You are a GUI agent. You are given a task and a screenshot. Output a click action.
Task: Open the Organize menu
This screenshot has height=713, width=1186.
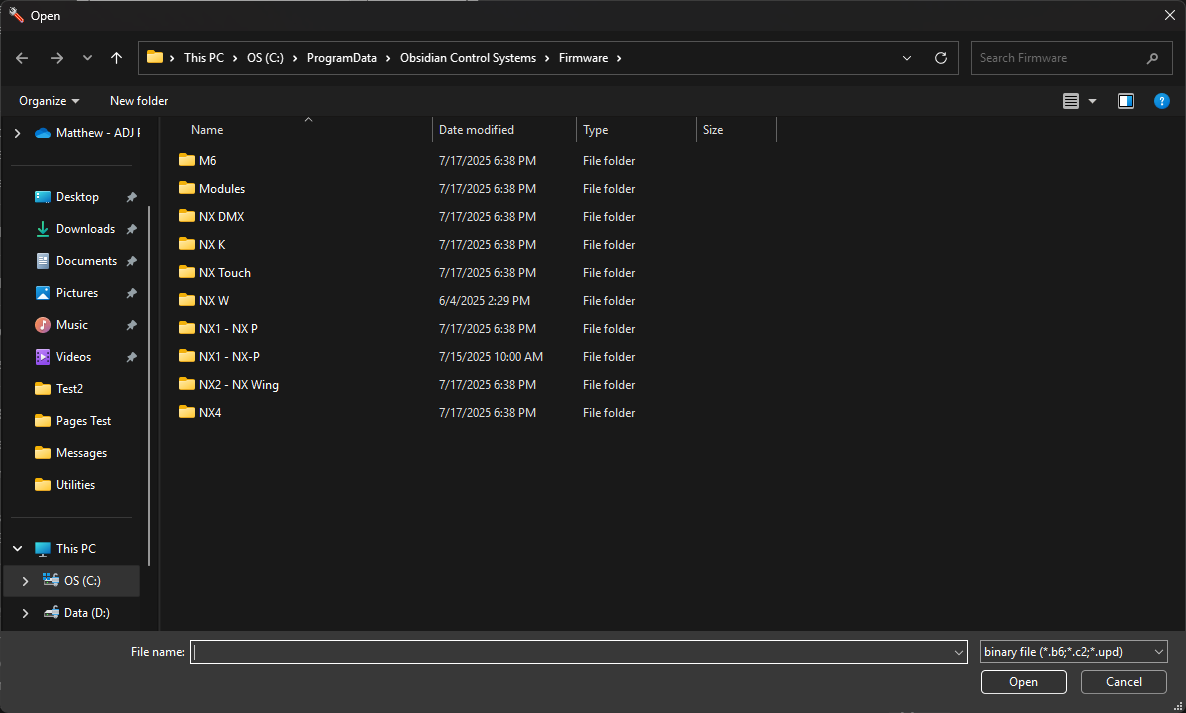pyautogui.click(x=49, y=101)
